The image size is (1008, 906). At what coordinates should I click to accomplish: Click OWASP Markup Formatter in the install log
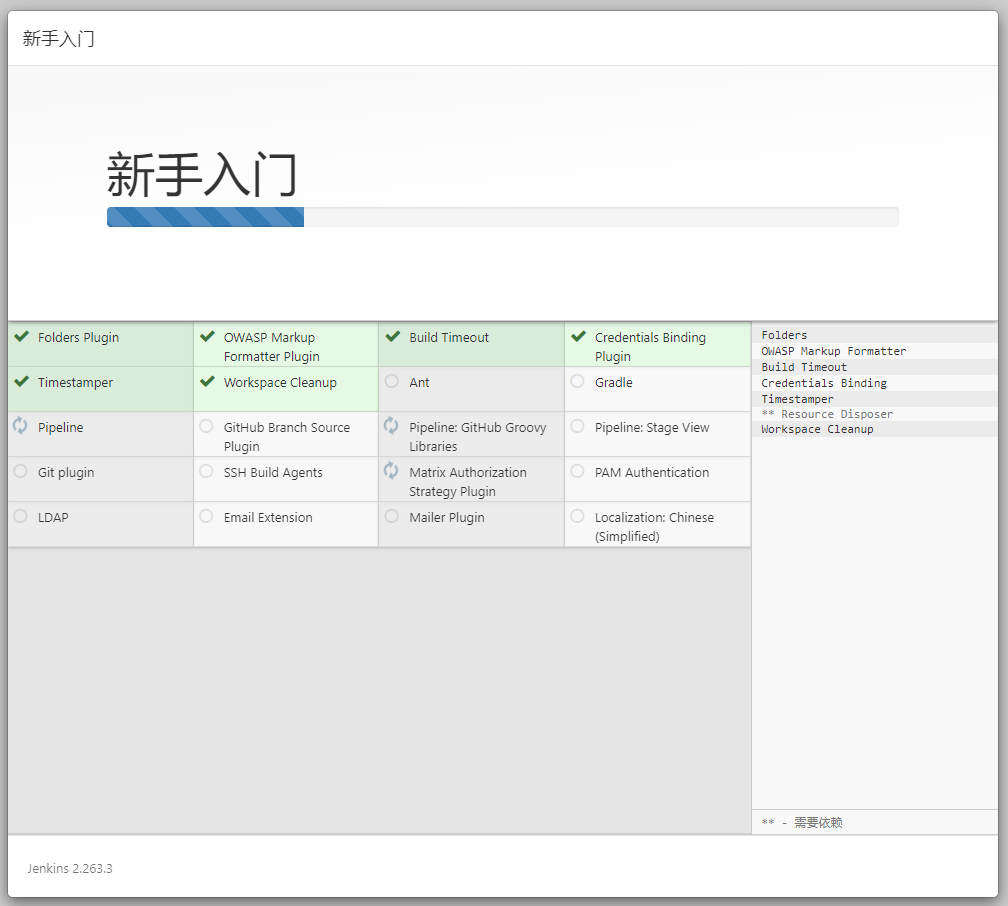tap(834, 351)
